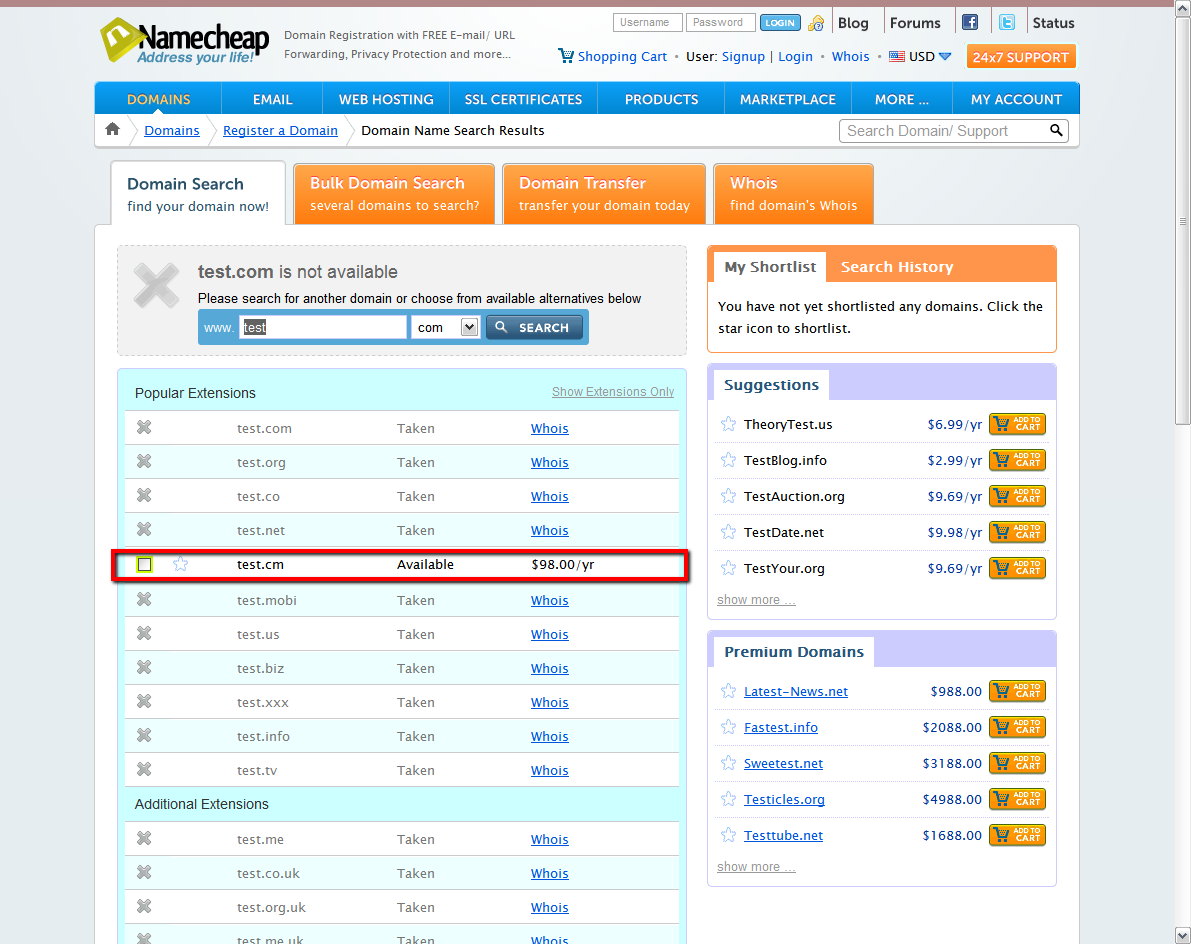Star TestDate.net suggestion
1191x944 pixels.
click(728, 532)
